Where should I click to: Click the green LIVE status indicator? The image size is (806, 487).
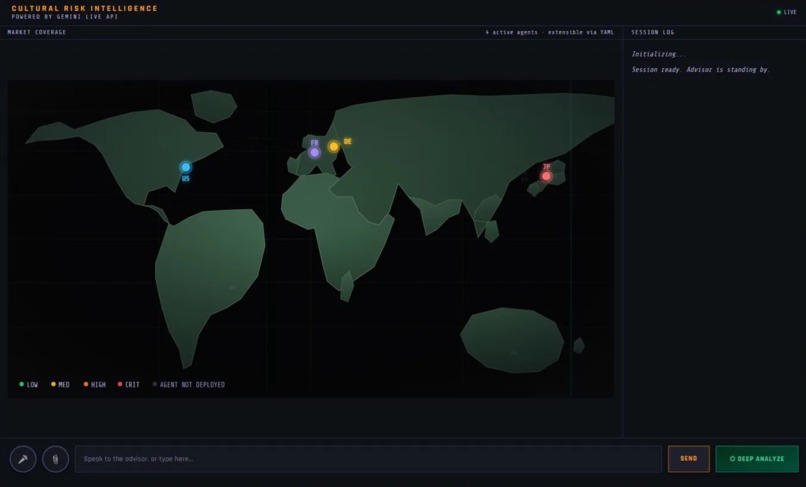pos(786,12)
